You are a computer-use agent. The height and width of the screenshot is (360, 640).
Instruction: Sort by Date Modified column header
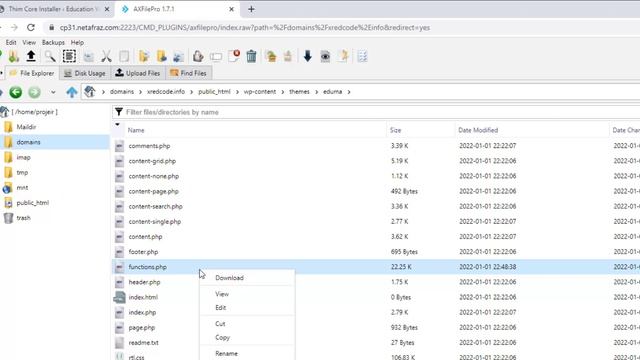coord(478,130)
